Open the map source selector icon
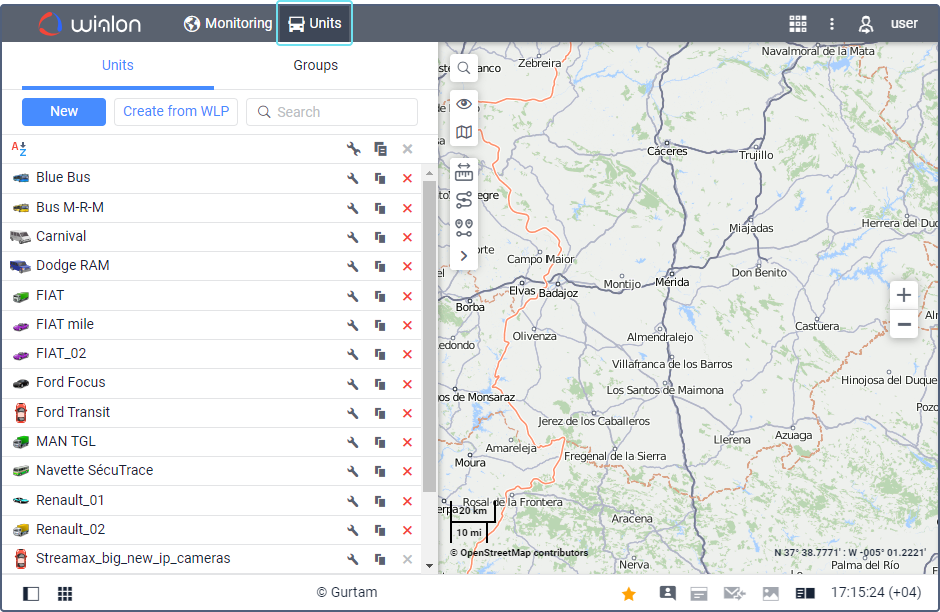Image resolution: width=940 pixels, height=612 pixels. 463,132
